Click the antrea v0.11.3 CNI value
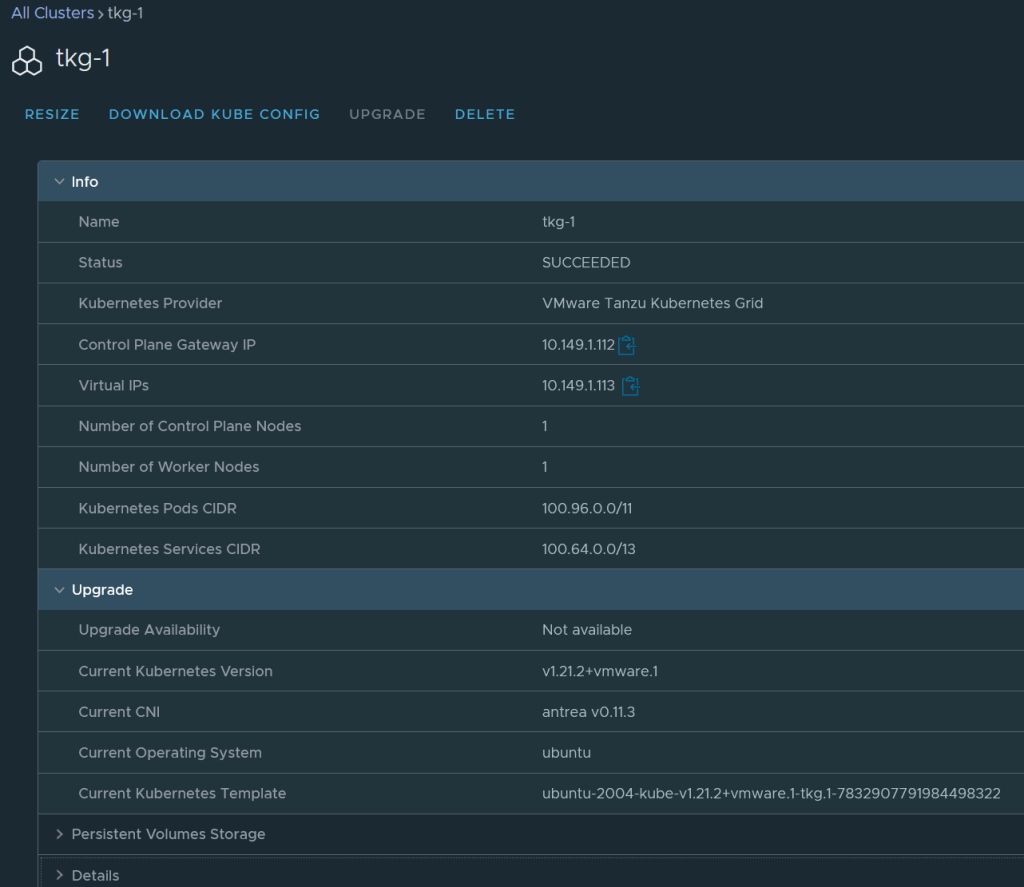Screen dimensions: 1024x887 (x=589, y=712)
